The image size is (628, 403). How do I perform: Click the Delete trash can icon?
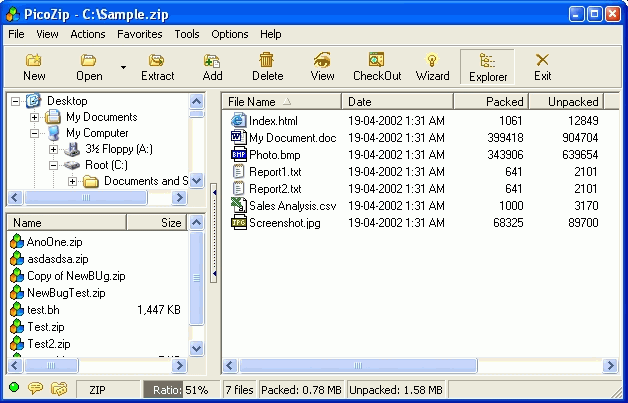267,60
